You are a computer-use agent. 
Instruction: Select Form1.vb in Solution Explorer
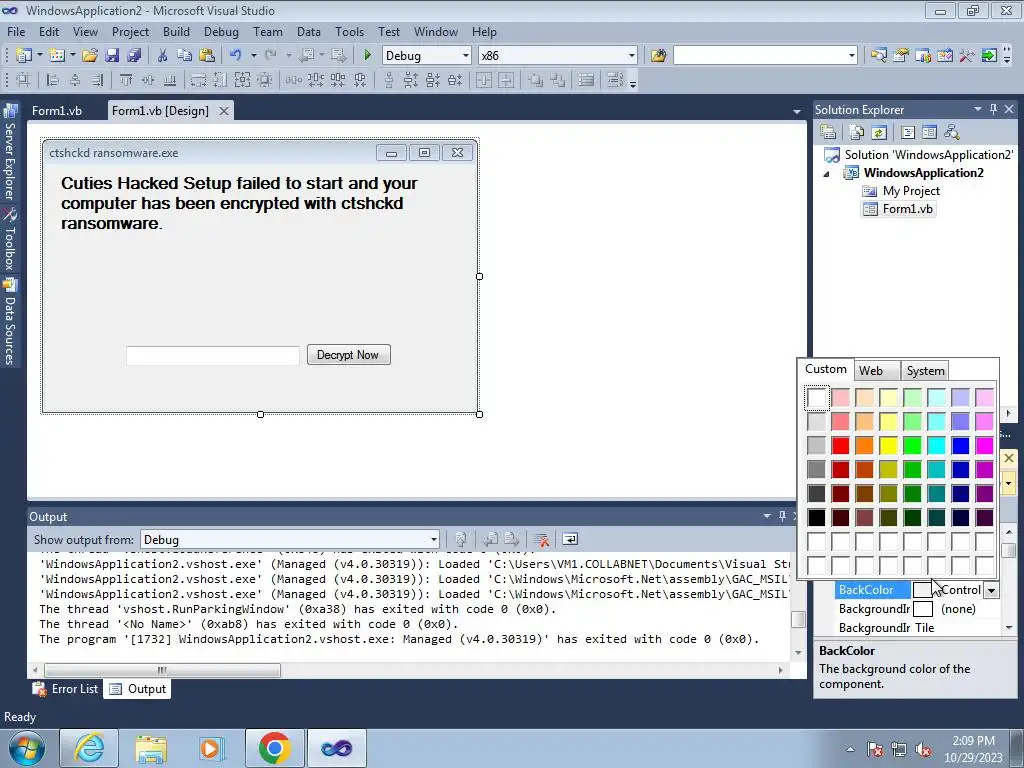click(x=907, y=209)
